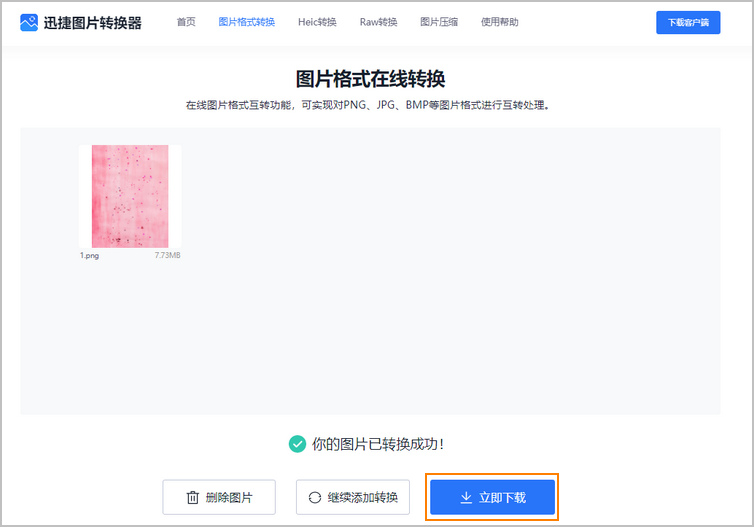
Task: Click the trash can icon for 删除图片
Action: 193,497
